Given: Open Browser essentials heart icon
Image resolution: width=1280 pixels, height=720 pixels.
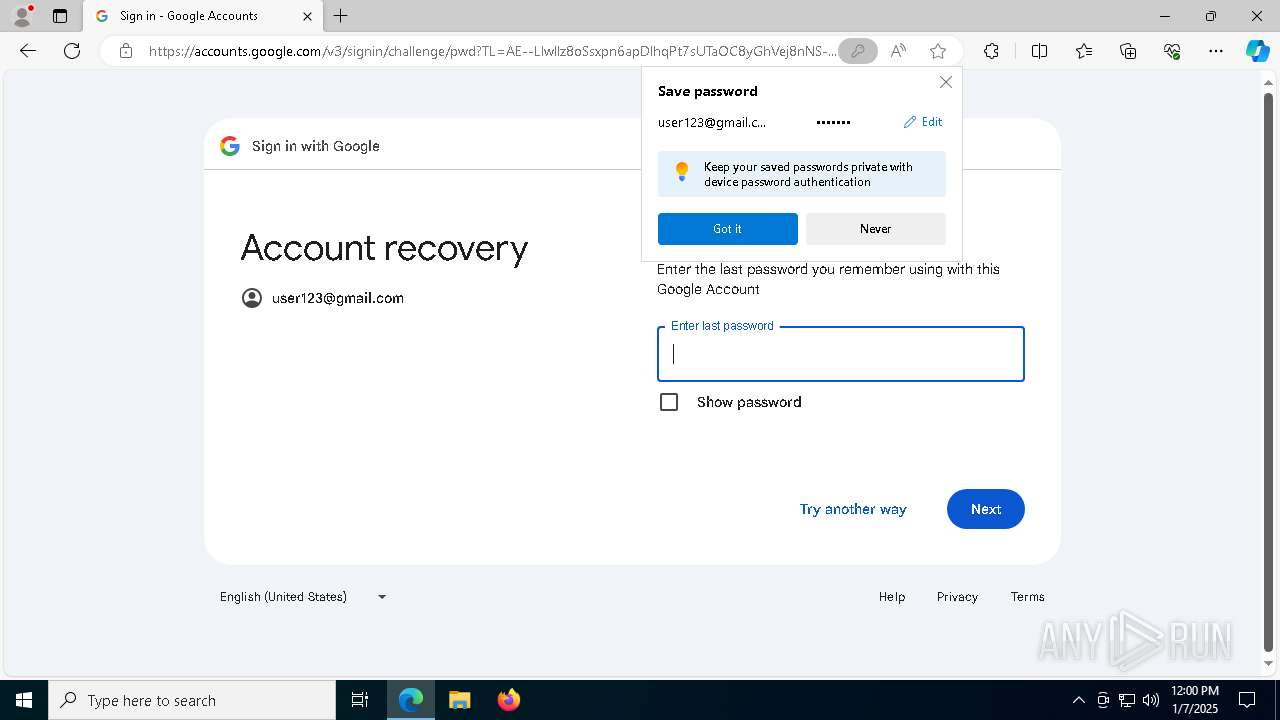Looking at the screenshot, I should point(1172,51).
